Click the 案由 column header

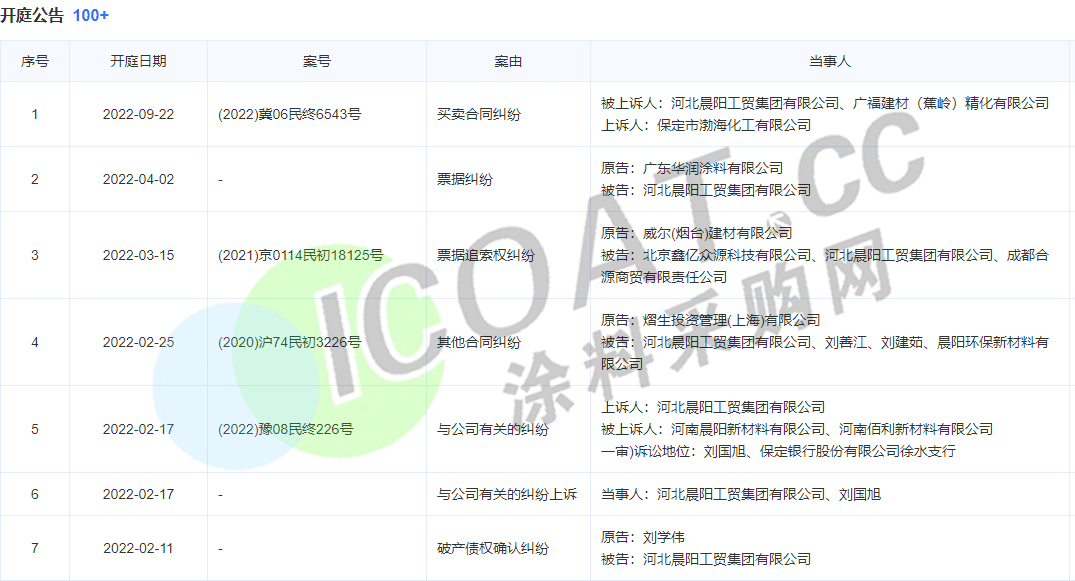[508, 61]
